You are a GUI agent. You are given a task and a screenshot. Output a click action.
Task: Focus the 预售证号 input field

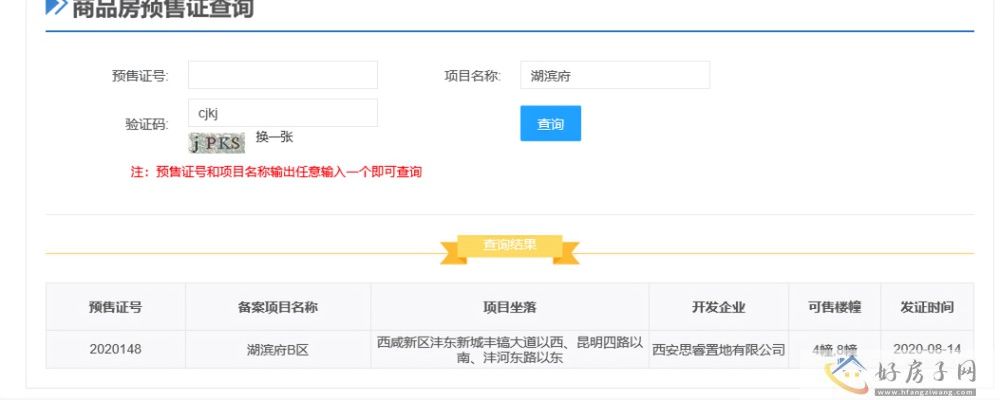(282, 75)
